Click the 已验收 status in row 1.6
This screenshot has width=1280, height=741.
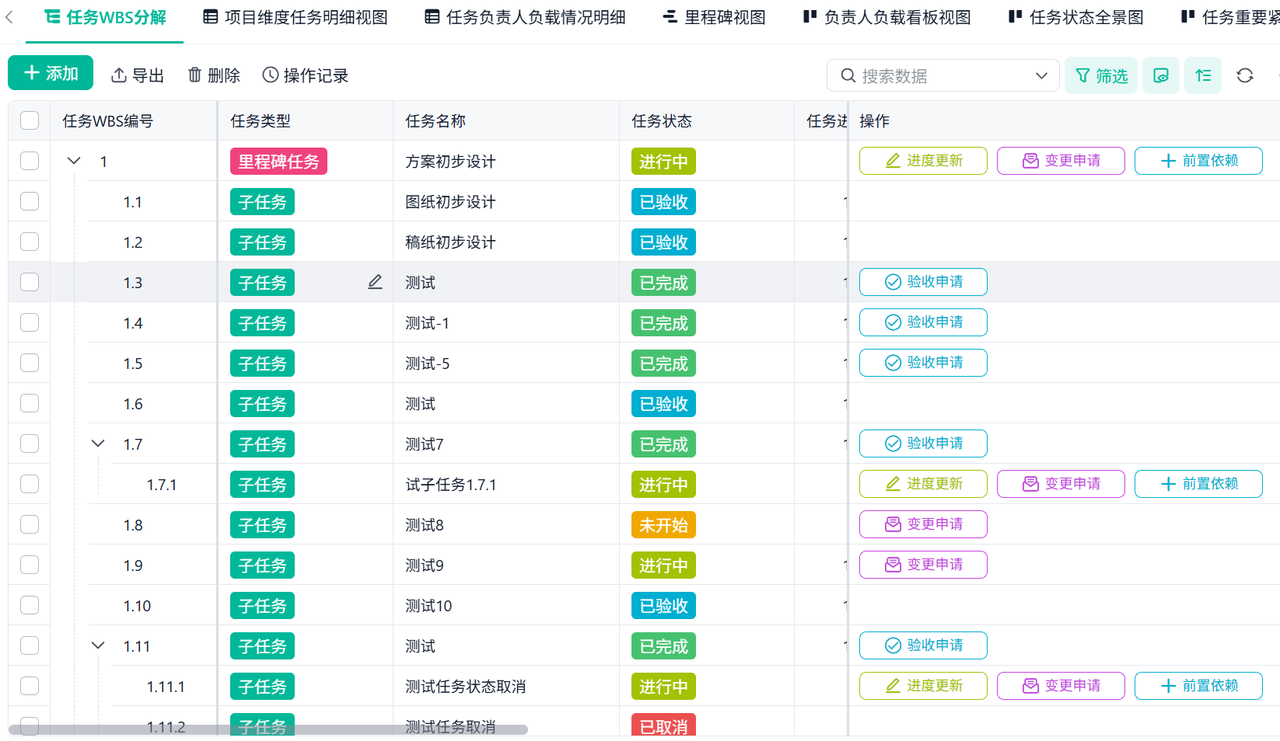pyautogui.click(x=664, y=404)
